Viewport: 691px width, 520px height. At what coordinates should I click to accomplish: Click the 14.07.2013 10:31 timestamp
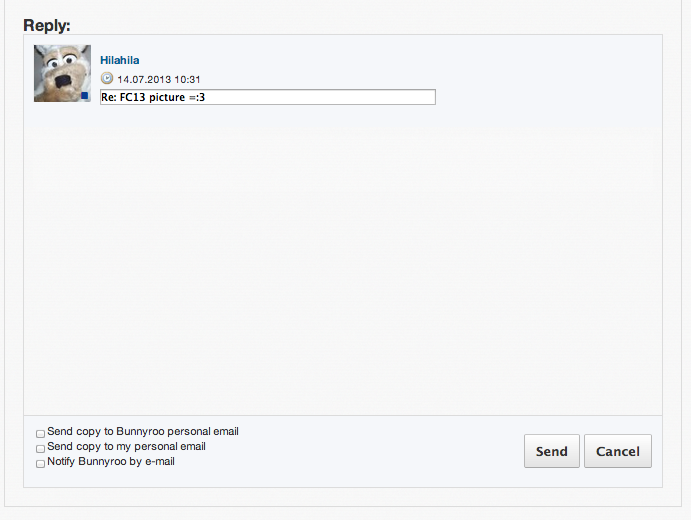point(159,79)
